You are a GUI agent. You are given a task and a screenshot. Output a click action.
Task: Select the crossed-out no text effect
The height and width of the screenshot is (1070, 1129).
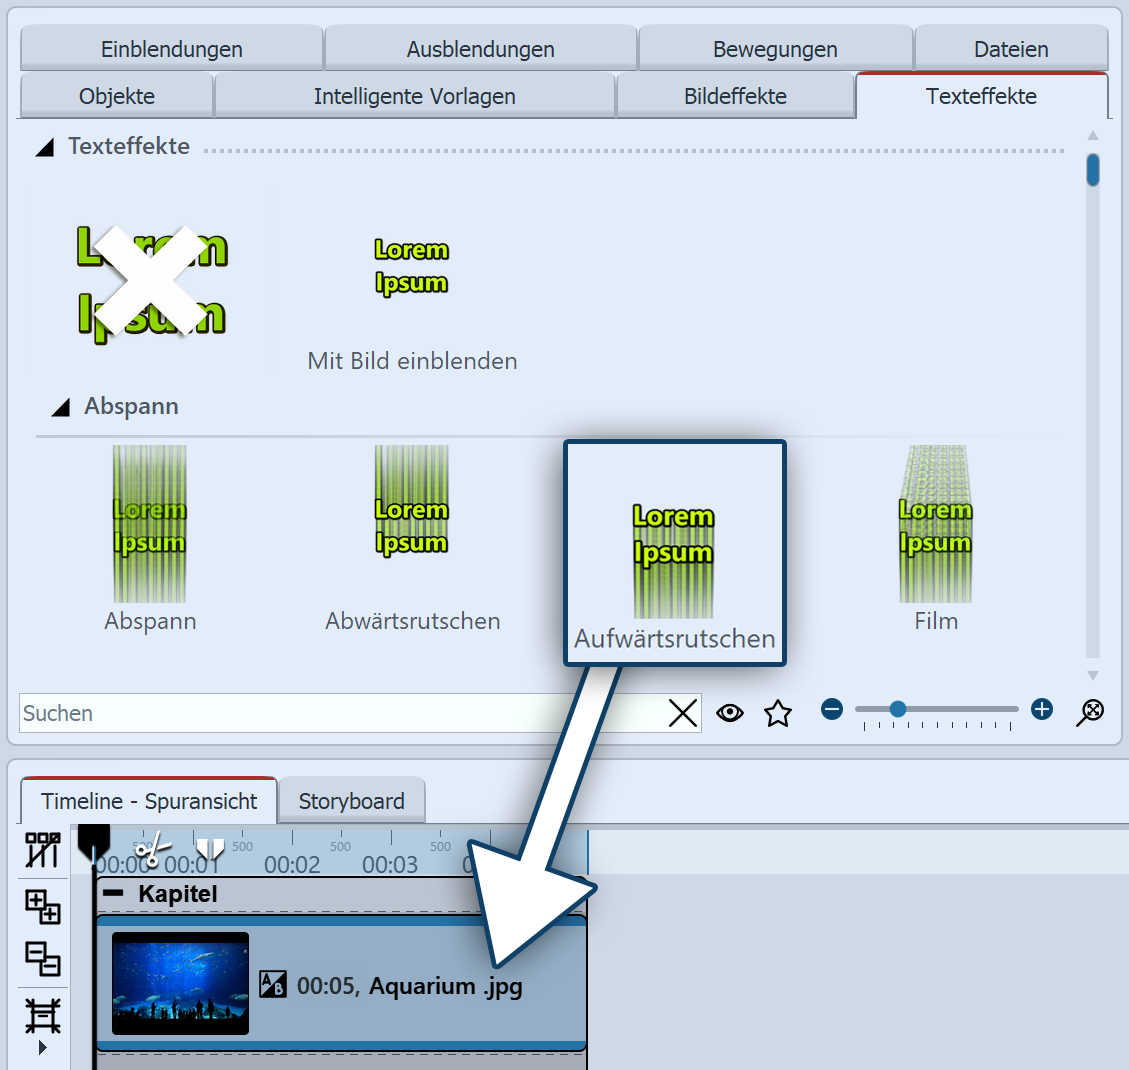[152, 281]
